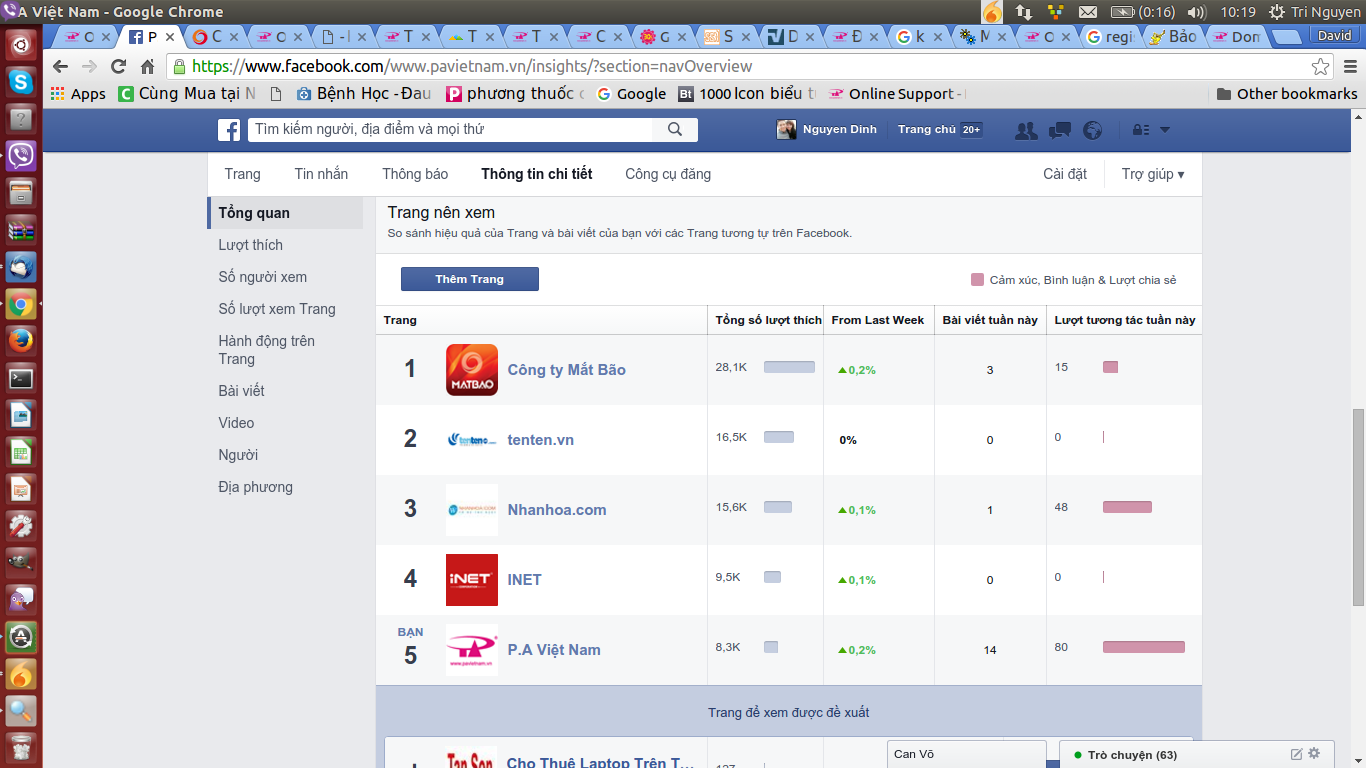
Task: Open the Tin nhắn tab
Action: pyautogui.click(x=321, y=174)
